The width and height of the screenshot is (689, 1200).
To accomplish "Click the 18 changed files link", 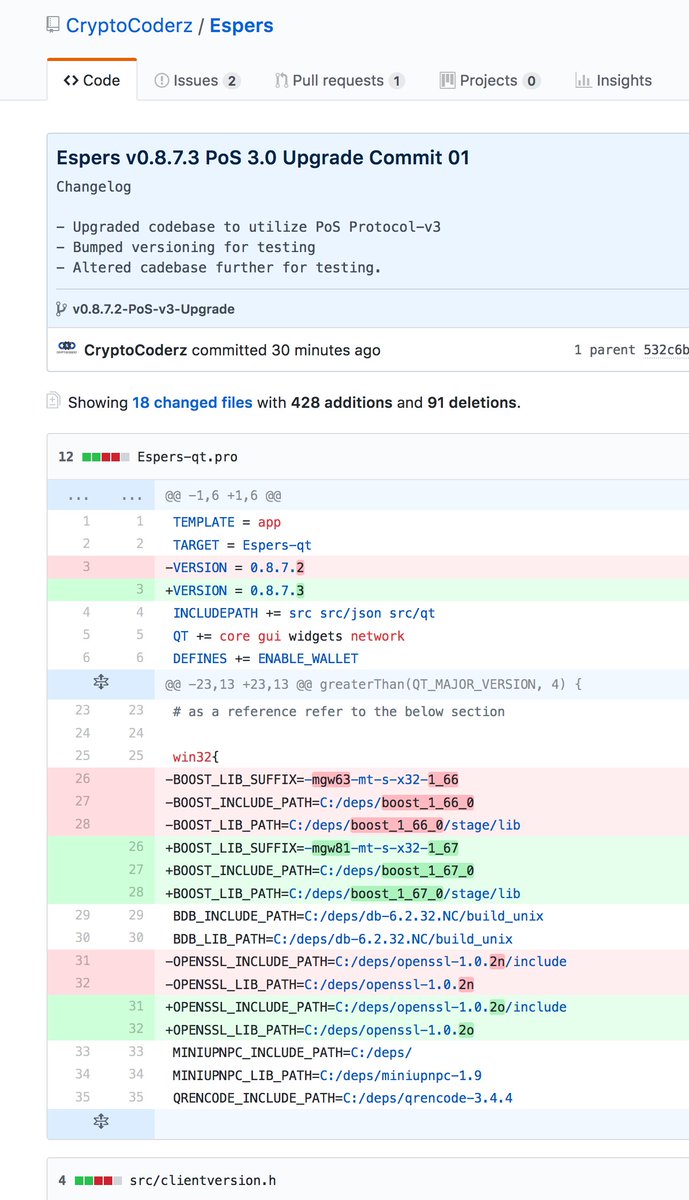I will tap(192, 403).
